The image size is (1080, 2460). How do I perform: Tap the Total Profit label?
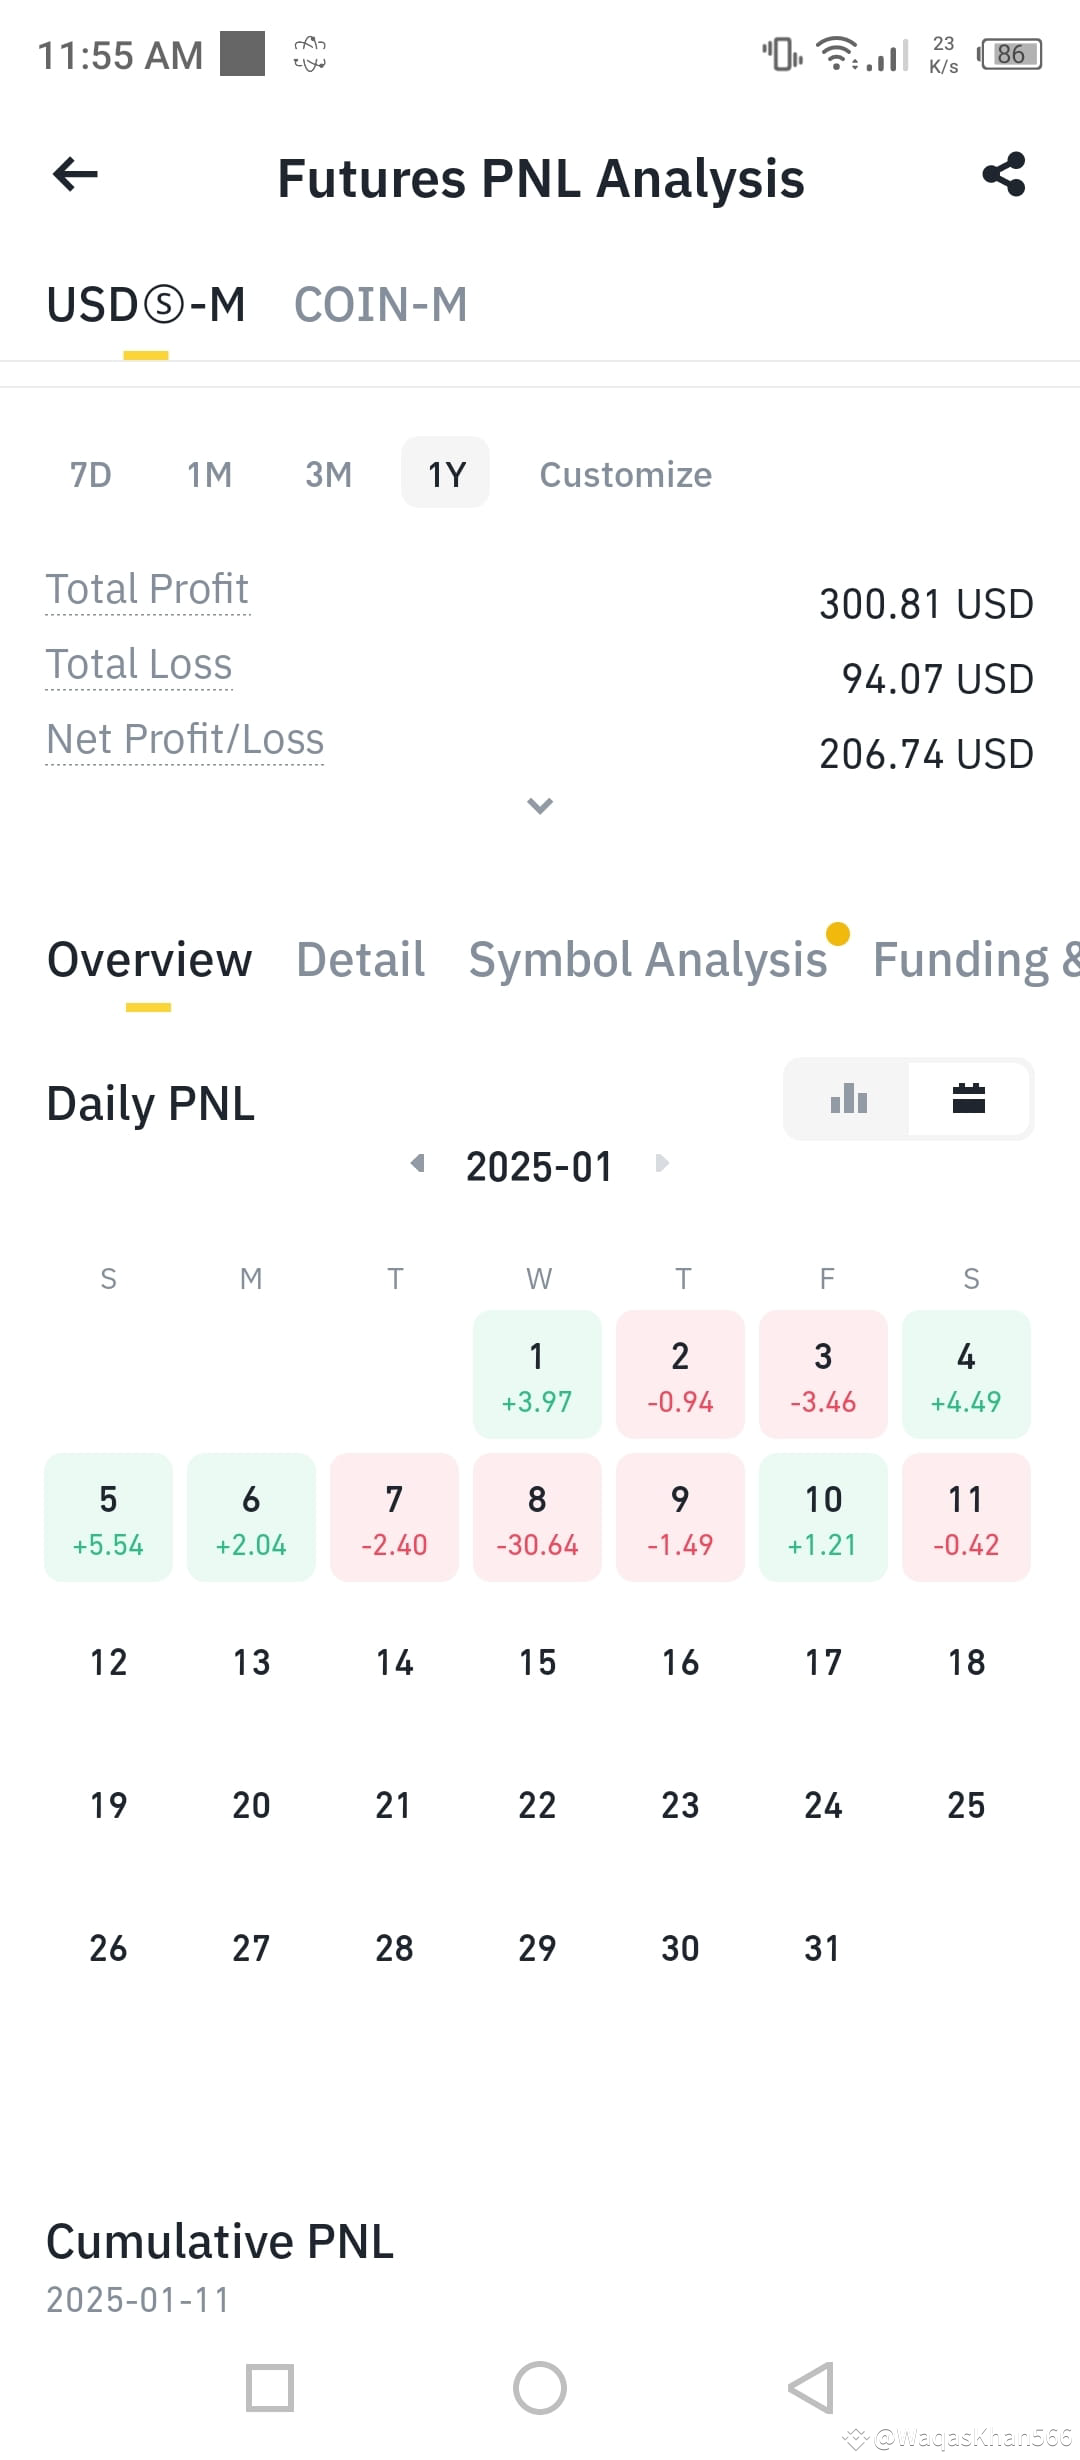pyautogui.click(x=147, y=589)
